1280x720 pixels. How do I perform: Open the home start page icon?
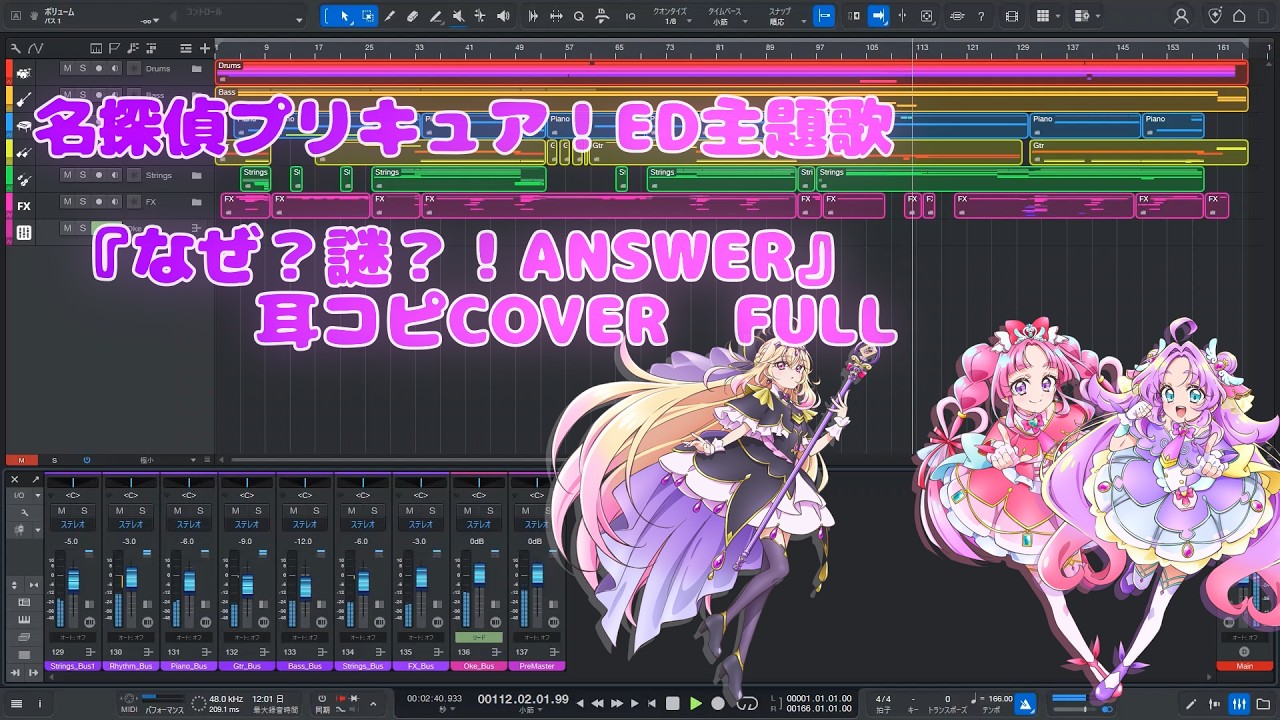[1240, 16]
